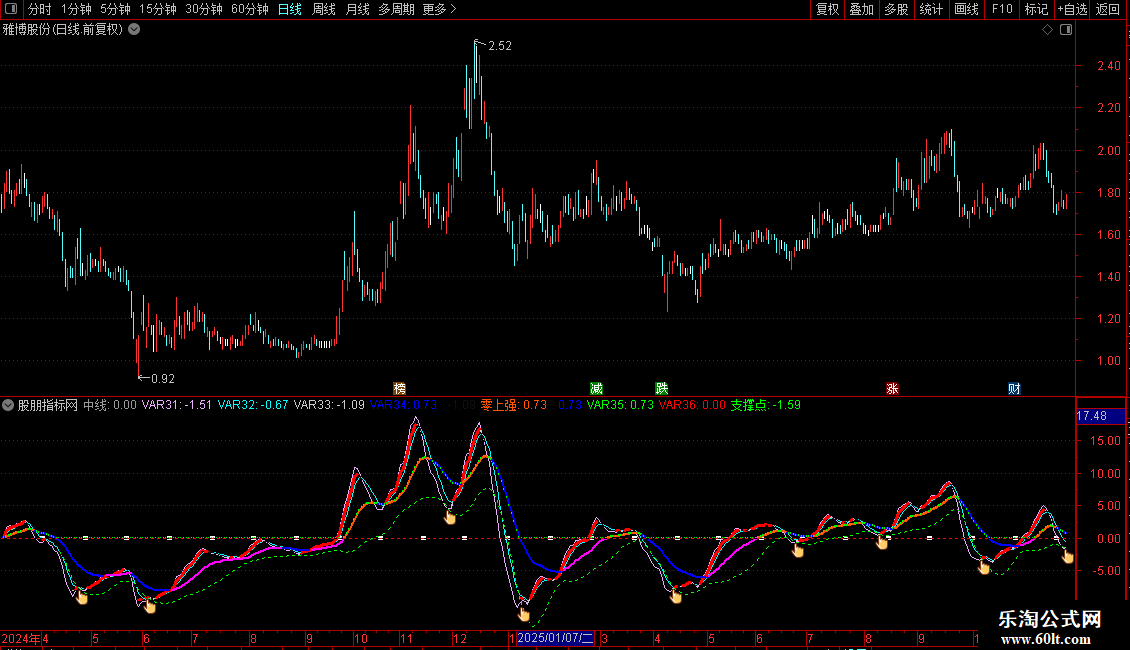Image resolution: width=1130 pixels, height=650 pixels.
Task: Click 返回 to go back
Action: coord(1108,9)
